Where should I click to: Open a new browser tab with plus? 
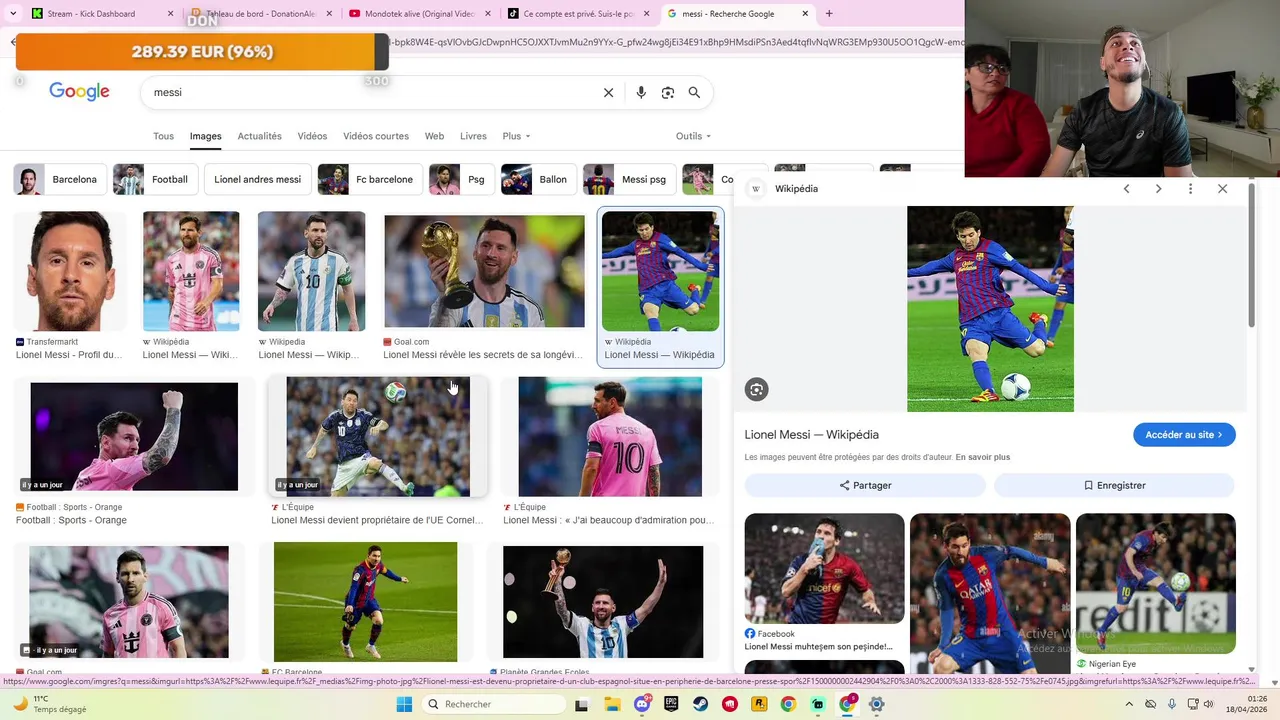[x=829, y=14]
